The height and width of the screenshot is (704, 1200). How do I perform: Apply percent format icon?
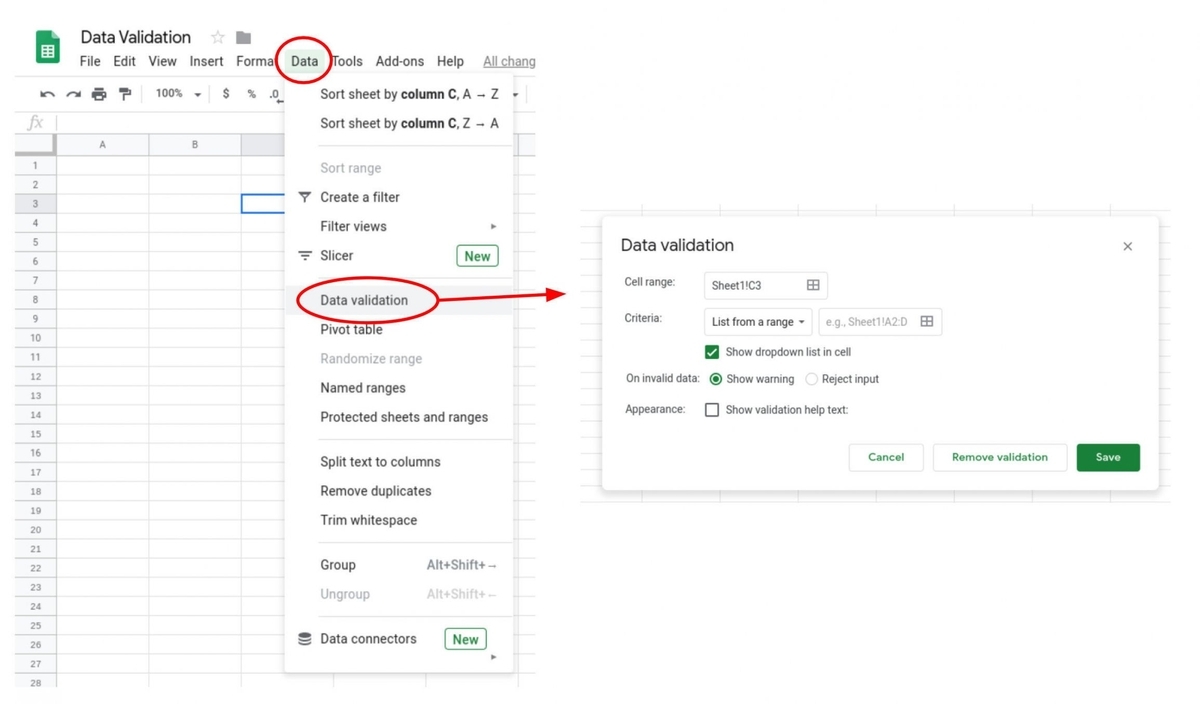[x=250, y=93]
